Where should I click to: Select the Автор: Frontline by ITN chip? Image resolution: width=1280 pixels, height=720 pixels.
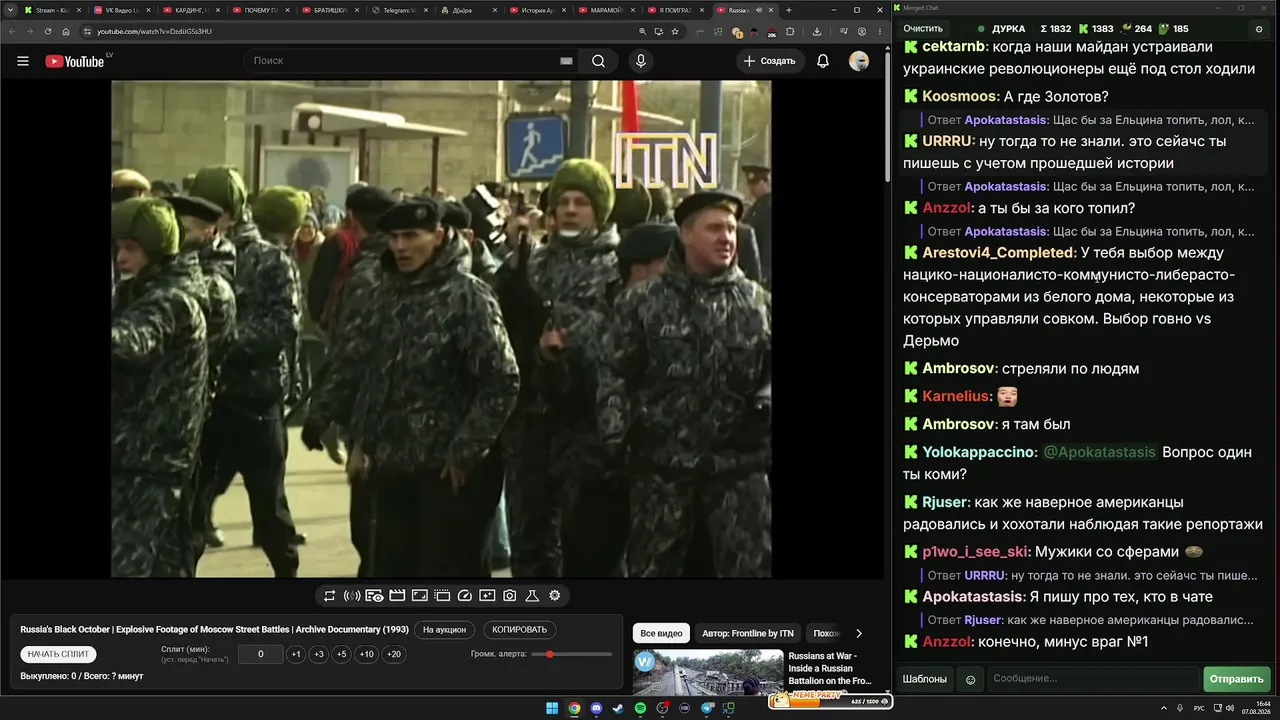click(748, 633)
